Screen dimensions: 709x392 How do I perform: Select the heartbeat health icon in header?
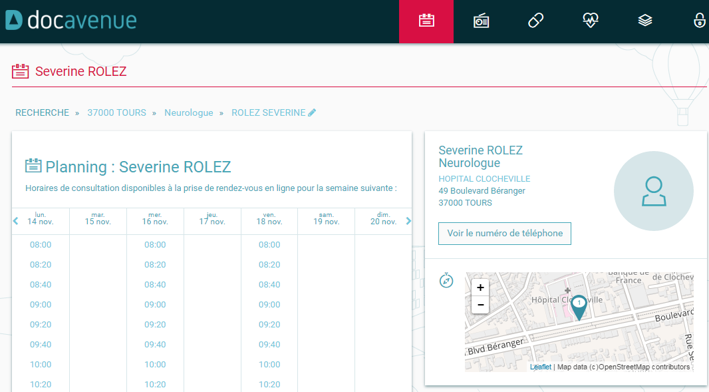[x=591, y=20]
